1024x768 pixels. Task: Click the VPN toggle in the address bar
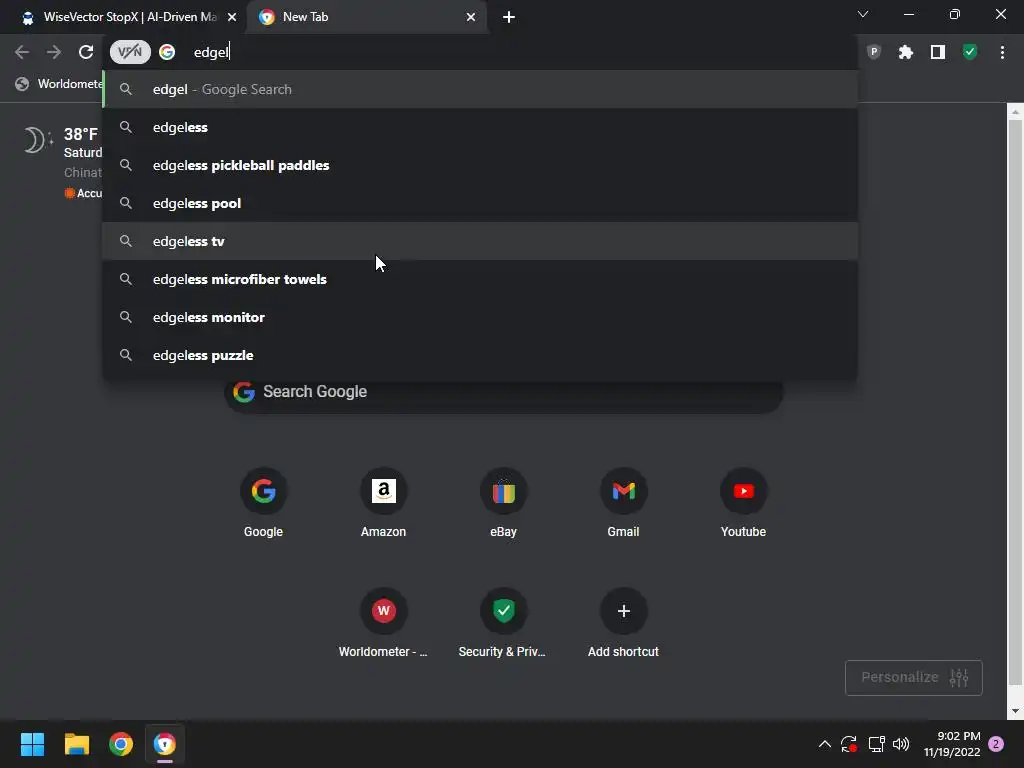130,52
